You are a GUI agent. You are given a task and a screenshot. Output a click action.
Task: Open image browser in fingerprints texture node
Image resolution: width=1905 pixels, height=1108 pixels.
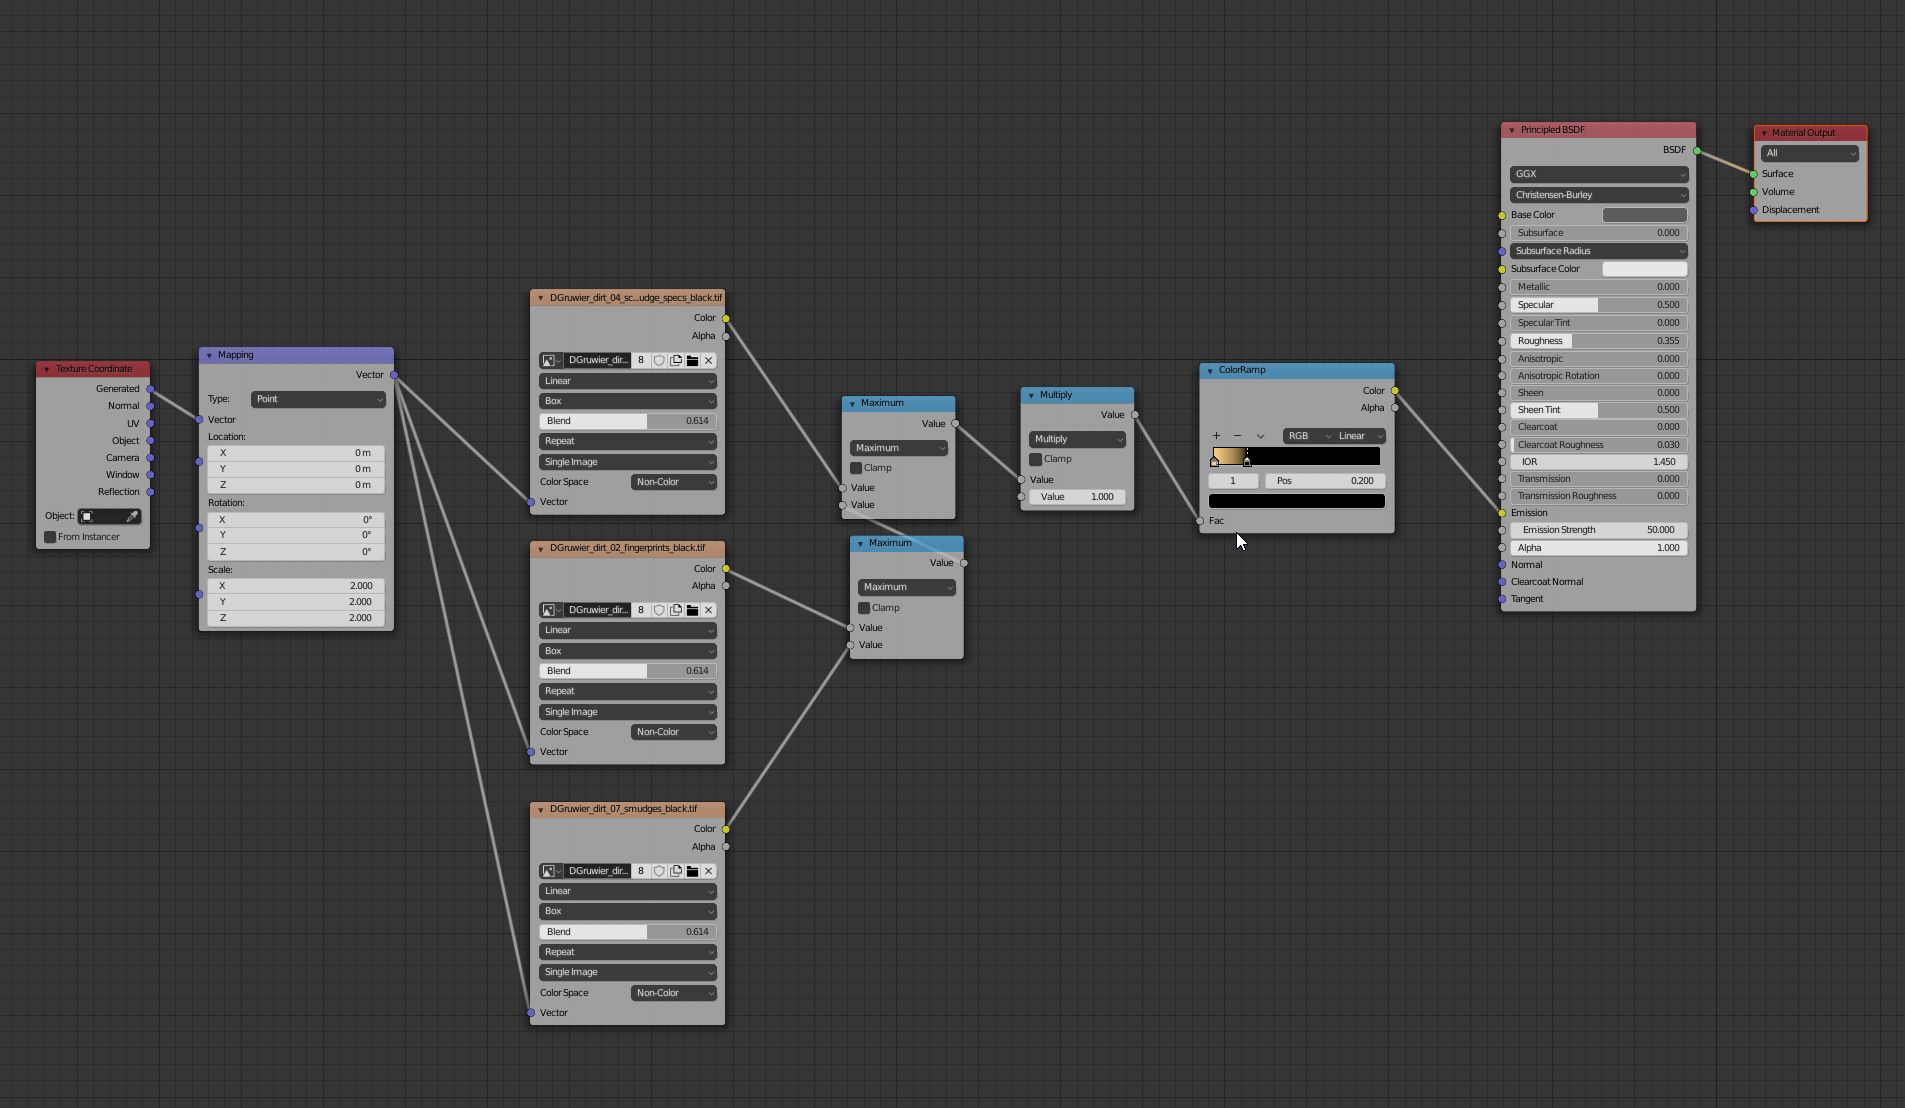tap(551, 610)
